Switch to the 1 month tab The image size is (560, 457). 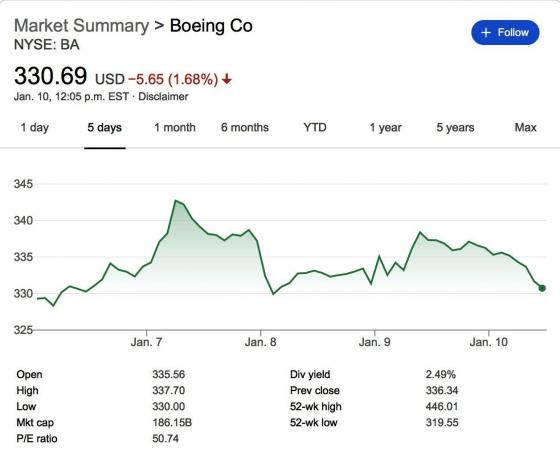(x=175, y=127)
